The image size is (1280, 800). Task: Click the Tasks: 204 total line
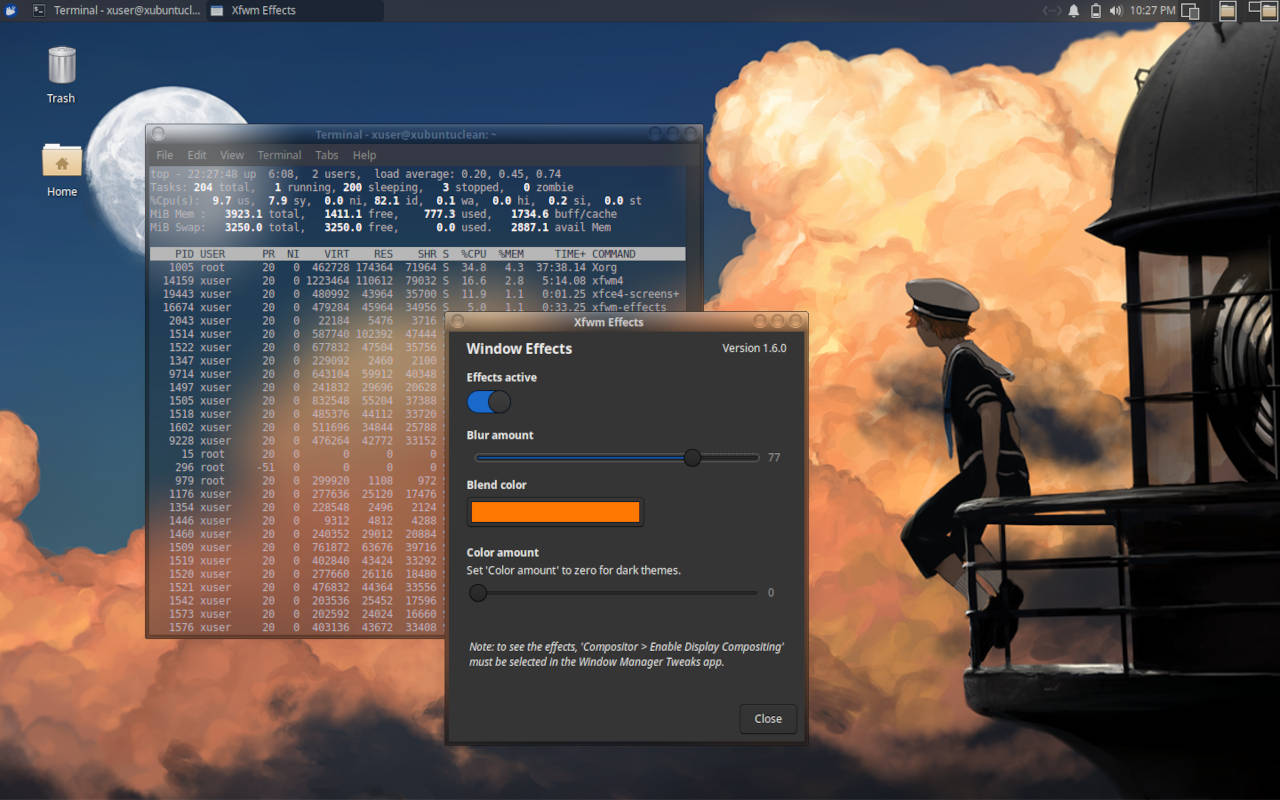pyautogui.click(x=362, y=187)
